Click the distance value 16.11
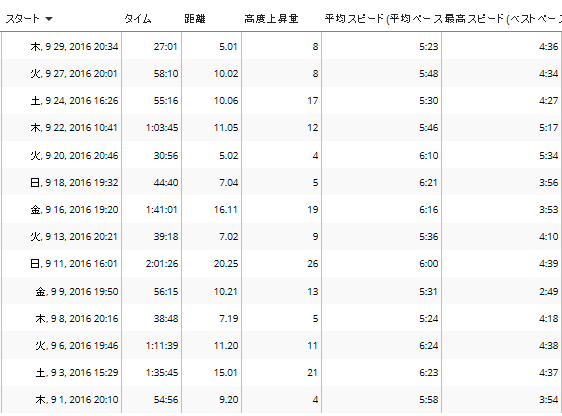 coord(226,210)
